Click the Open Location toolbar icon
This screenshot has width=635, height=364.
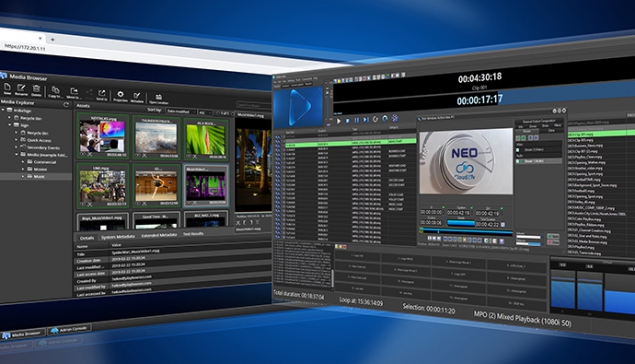(158, 99)
